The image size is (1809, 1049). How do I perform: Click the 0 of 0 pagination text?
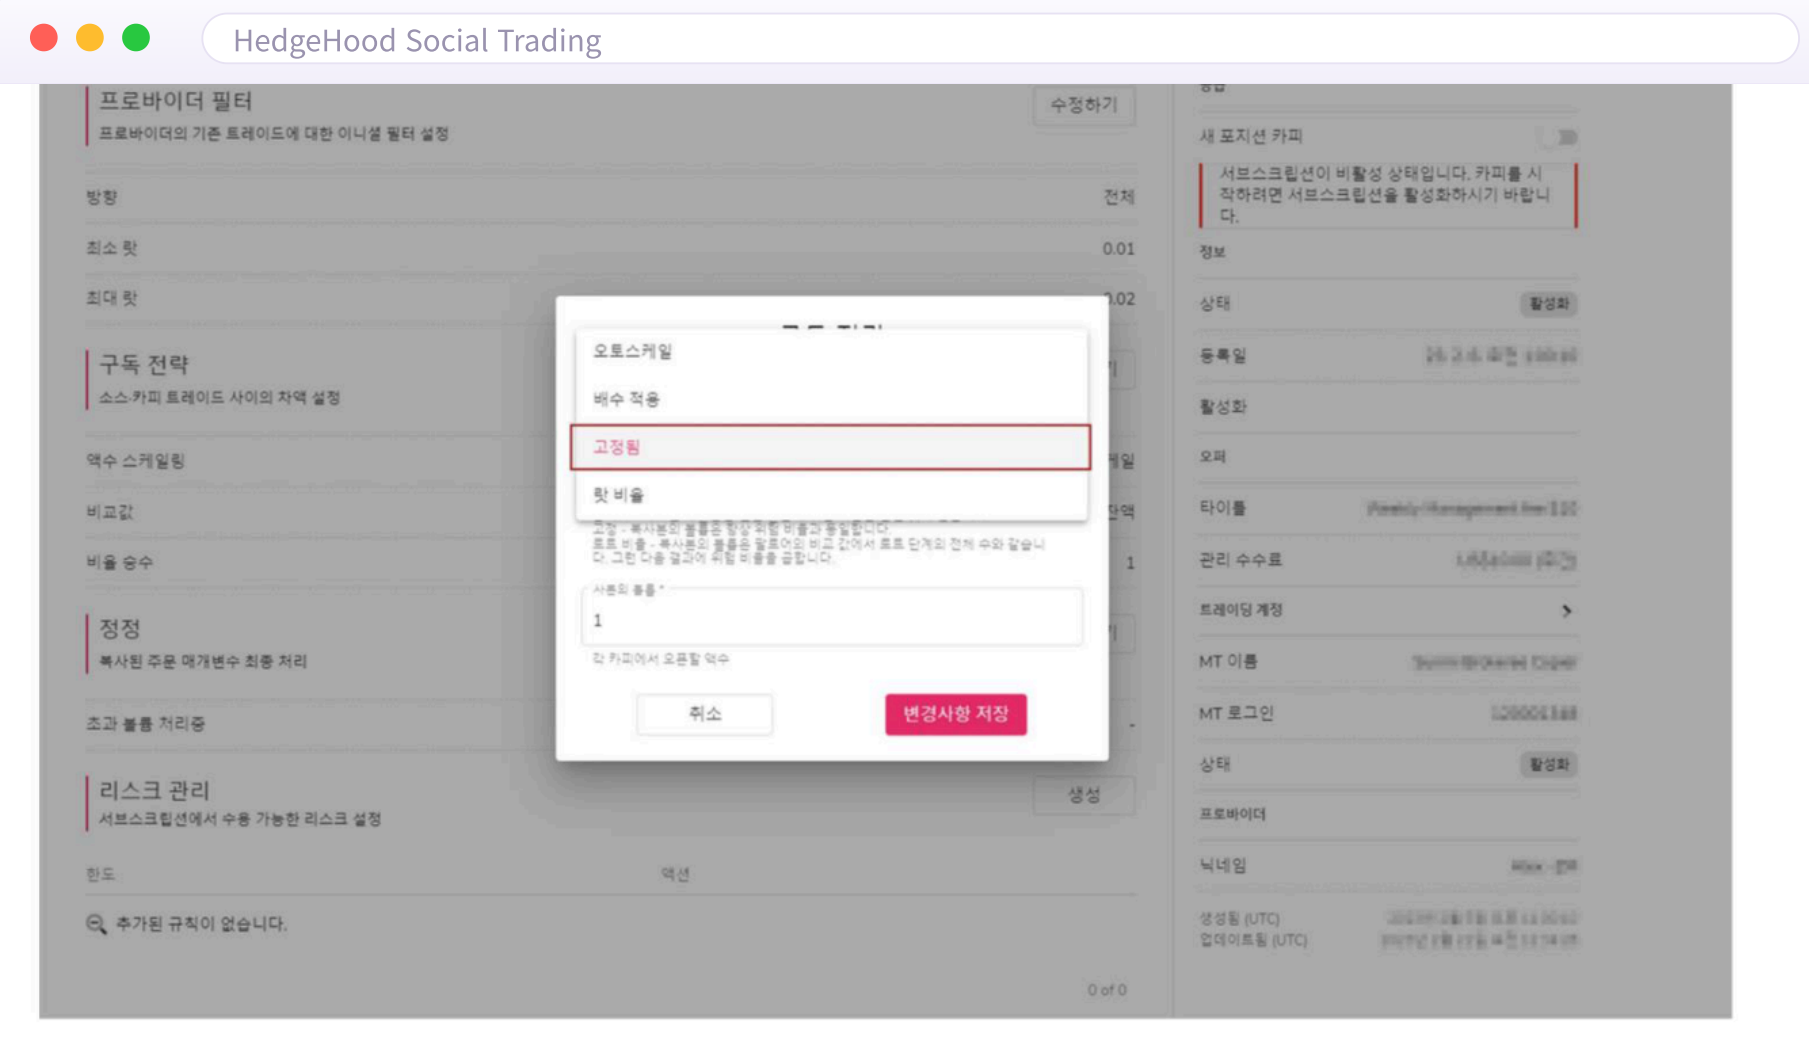1107,990
